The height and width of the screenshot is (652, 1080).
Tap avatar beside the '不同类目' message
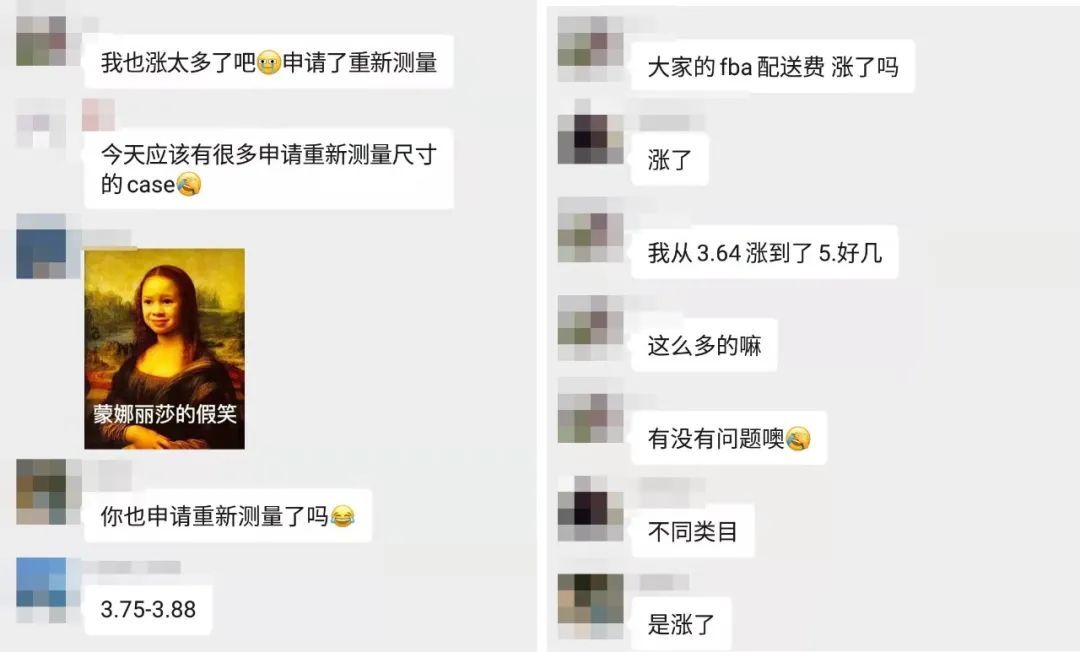[x=590, y=508]
